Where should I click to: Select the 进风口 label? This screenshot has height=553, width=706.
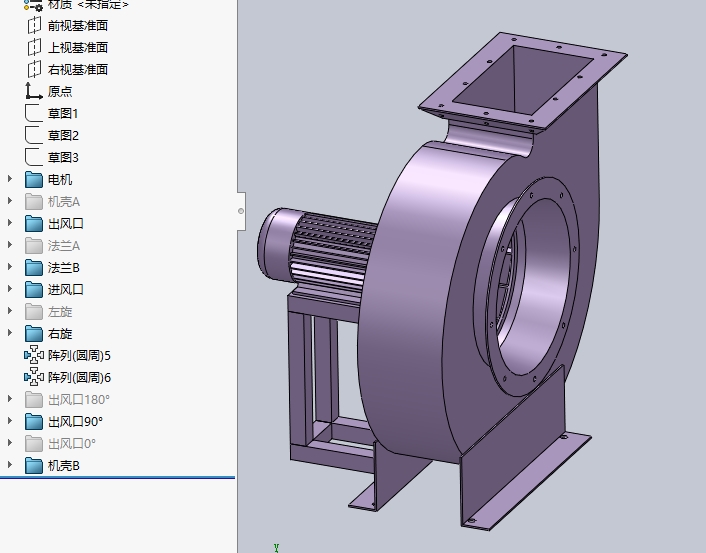coord(66,290)
